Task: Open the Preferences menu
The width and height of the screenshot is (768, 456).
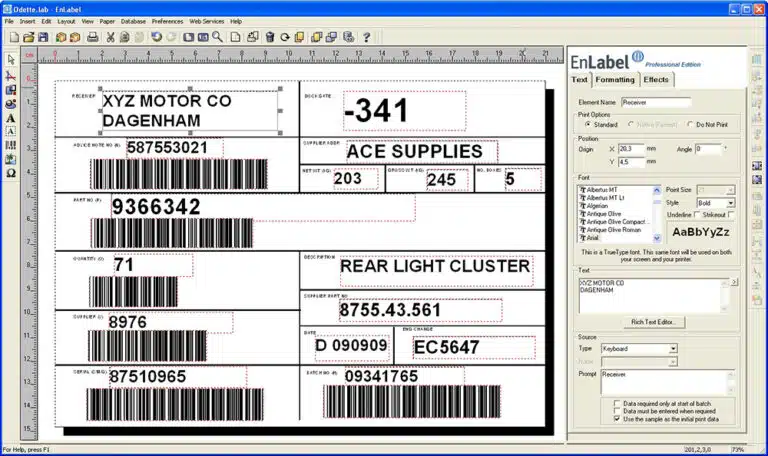Action: (x=167, y=22)
